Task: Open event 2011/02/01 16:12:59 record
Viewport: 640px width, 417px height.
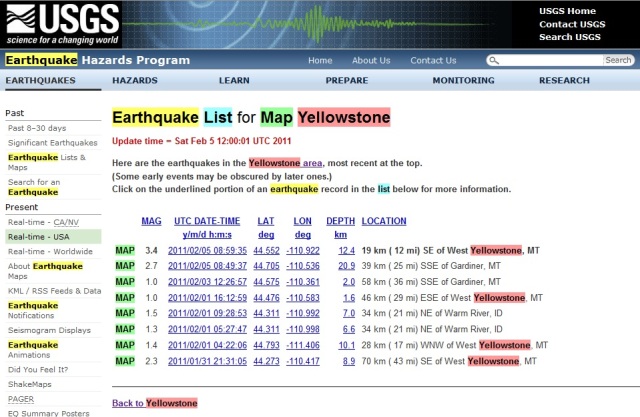Action: [x=207, y=298]
